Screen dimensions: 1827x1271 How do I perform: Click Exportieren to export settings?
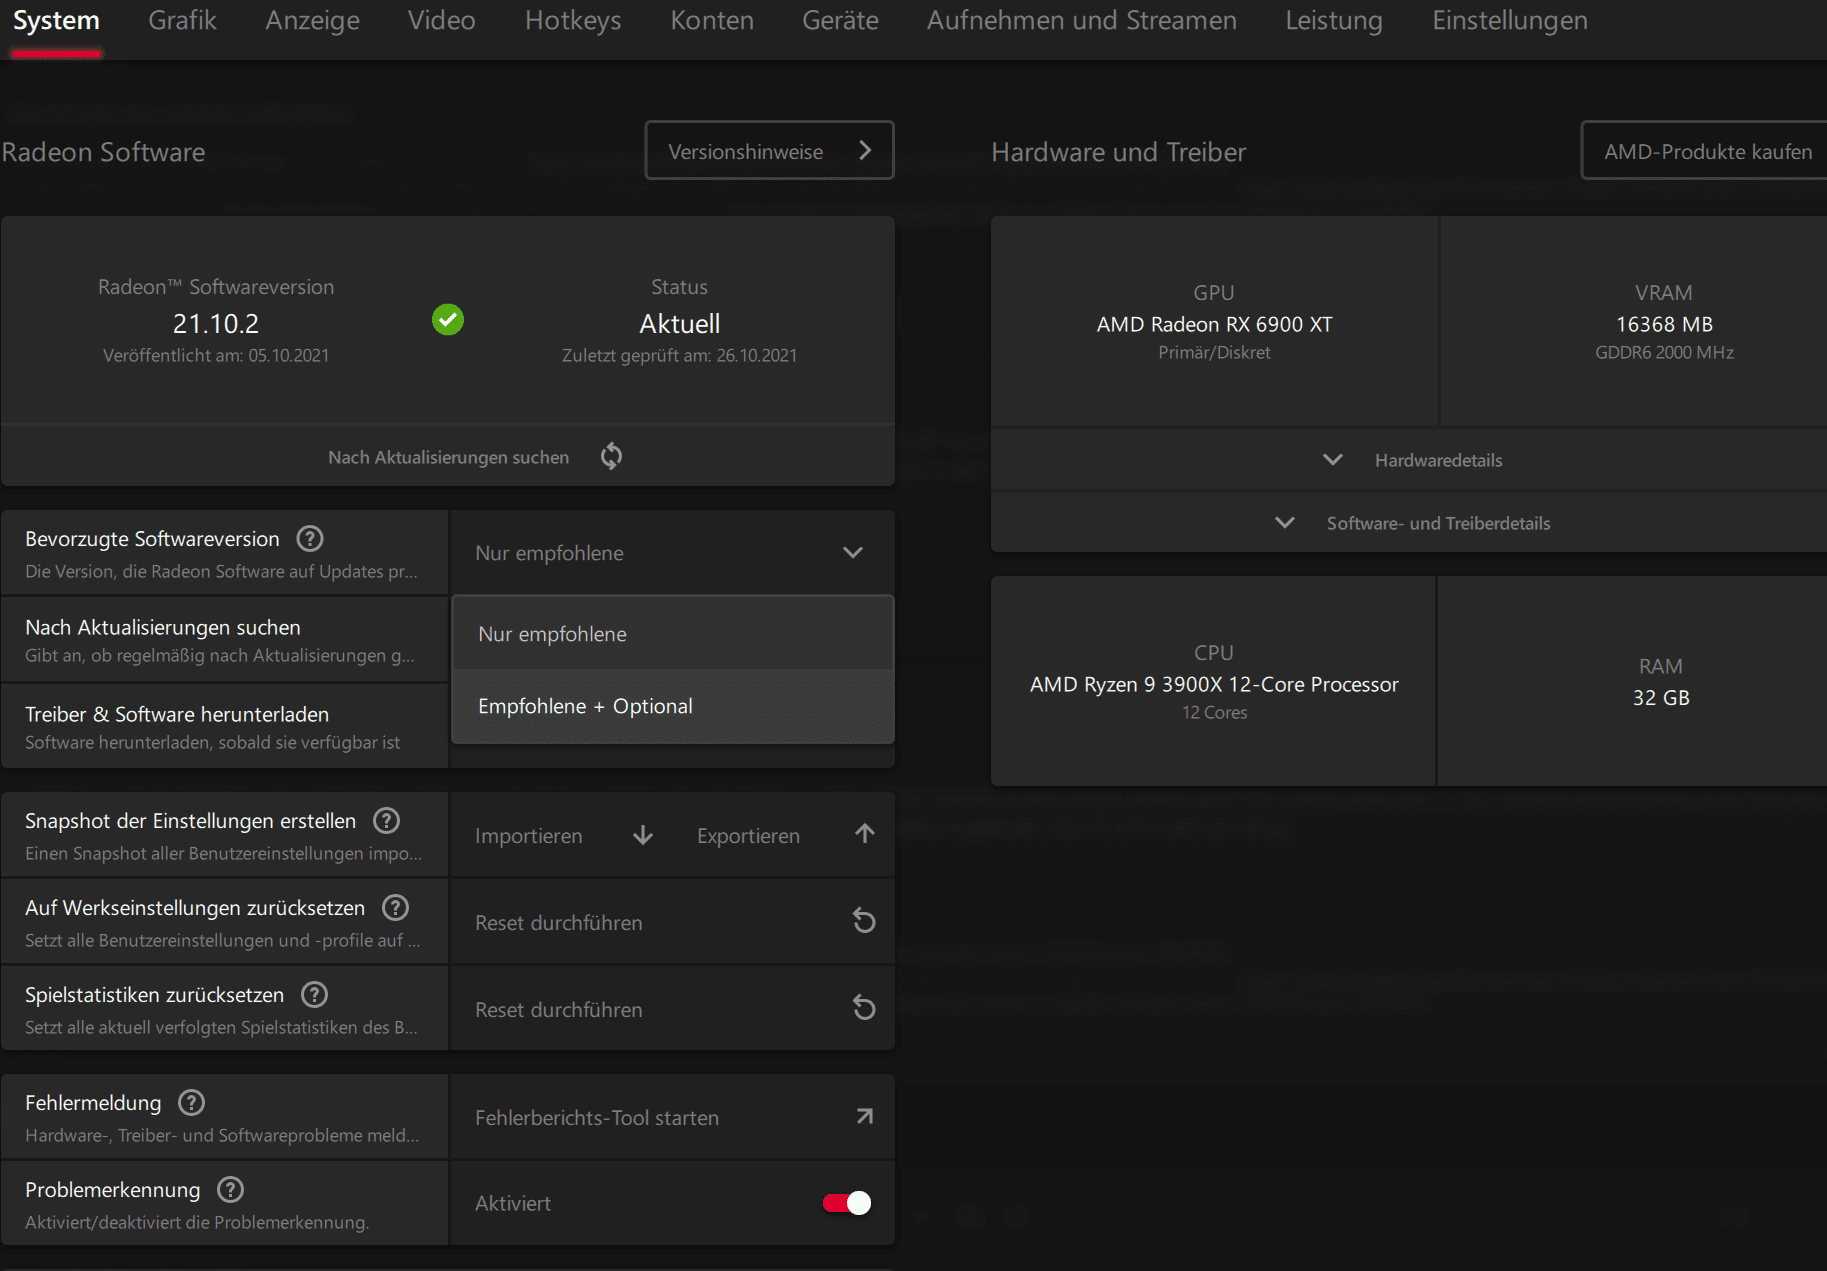pyautogui.click(x=748, y=836)
